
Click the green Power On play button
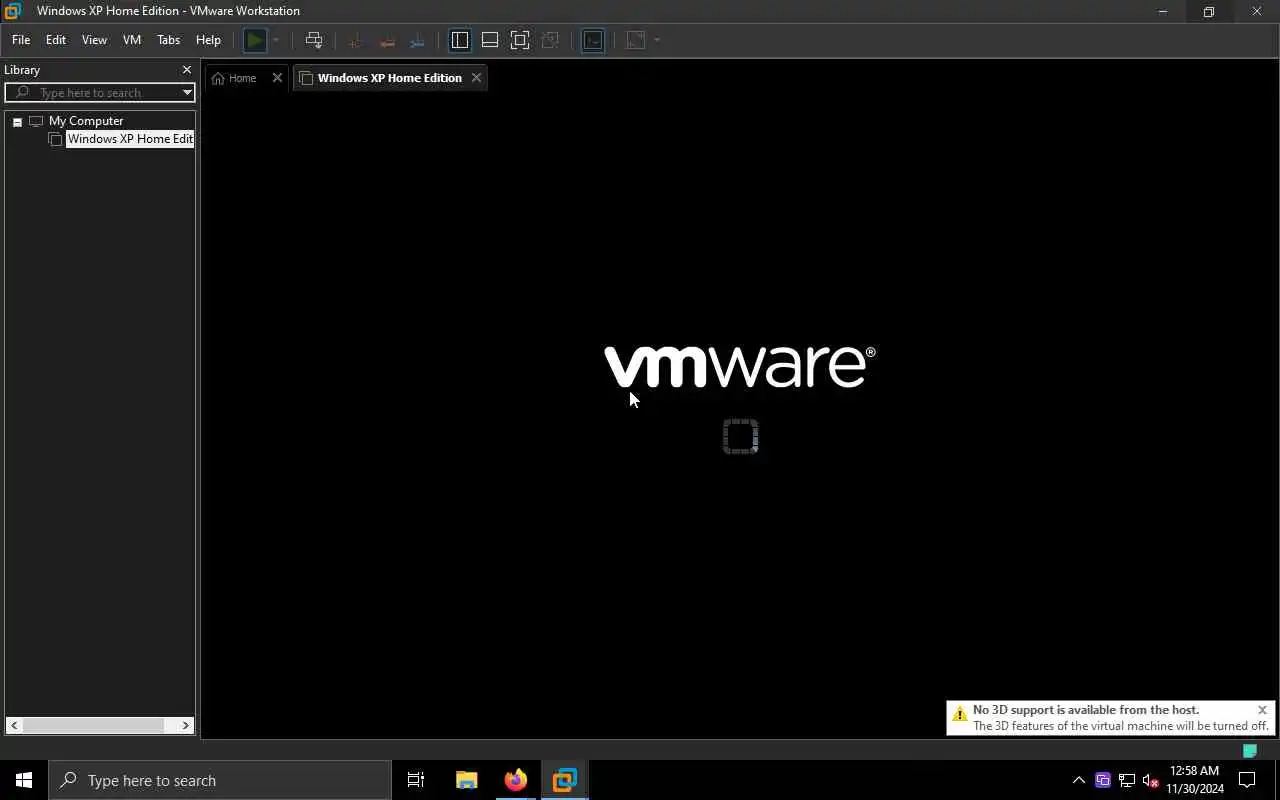tap(255, 40)
